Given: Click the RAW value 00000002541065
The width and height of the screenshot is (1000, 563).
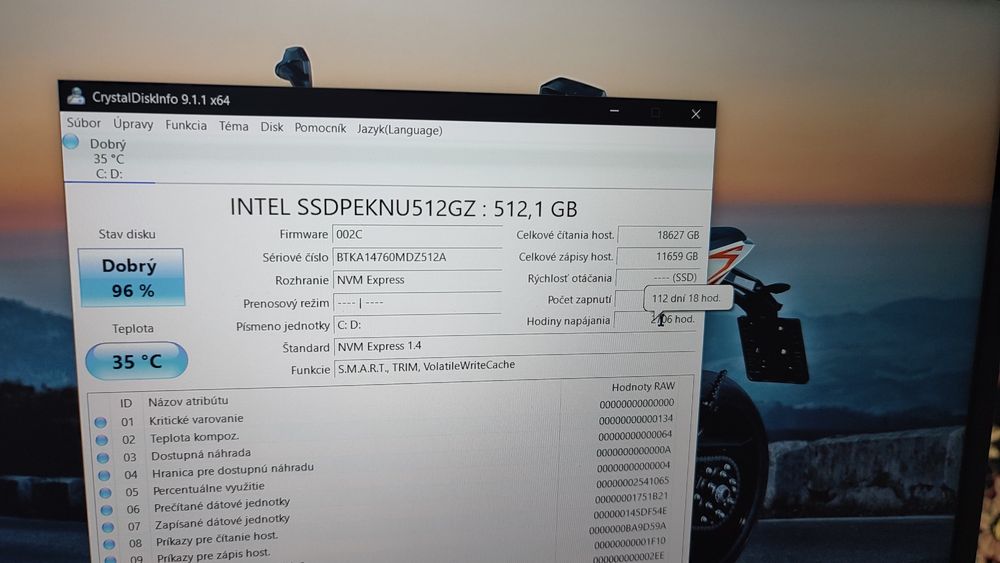Looking at the screenshot, I should pos(632,482).
